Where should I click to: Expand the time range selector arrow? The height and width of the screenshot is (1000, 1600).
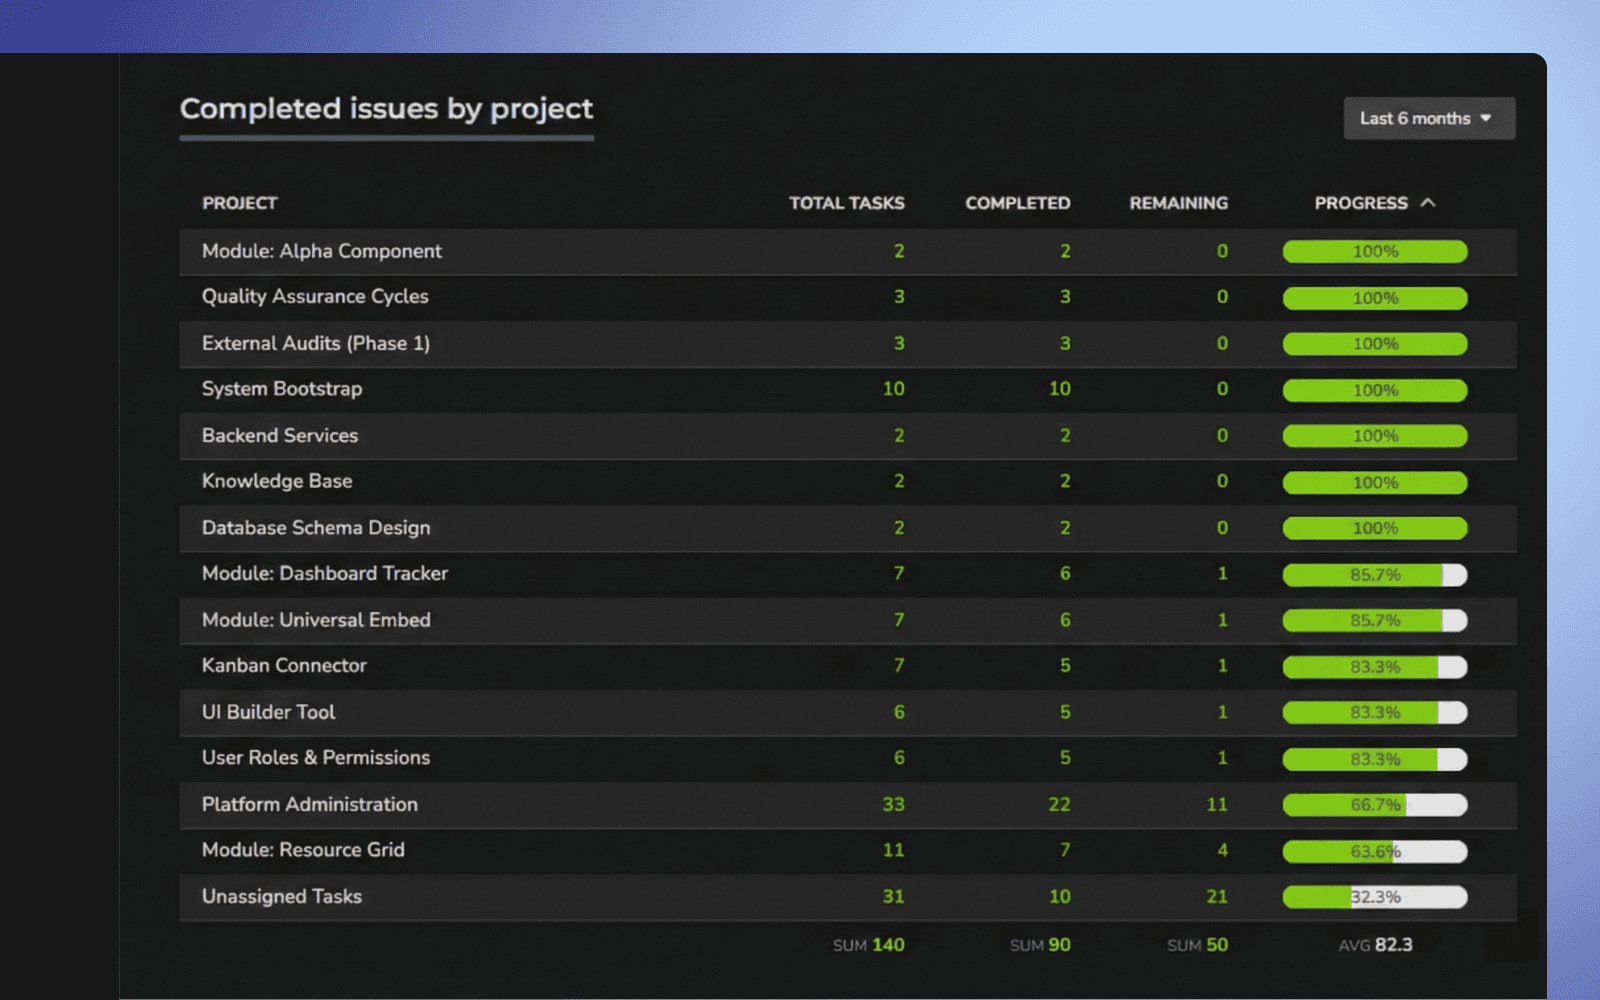1487,118
